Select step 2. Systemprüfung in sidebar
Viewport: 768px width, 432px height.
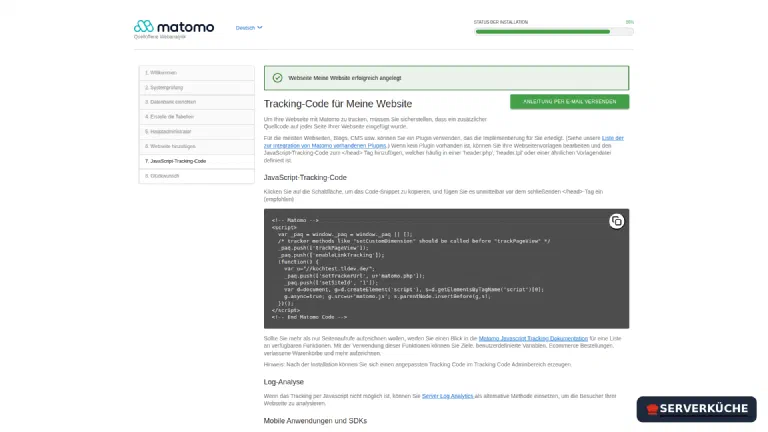196,88
